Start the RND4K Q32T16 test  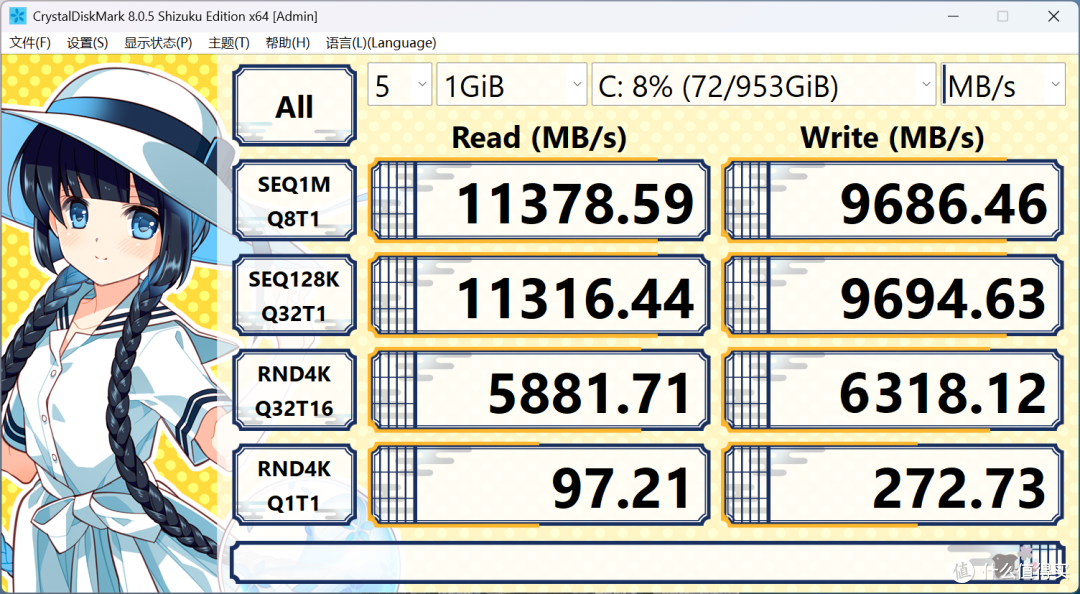pyautogui.click(x=295, y=391)
